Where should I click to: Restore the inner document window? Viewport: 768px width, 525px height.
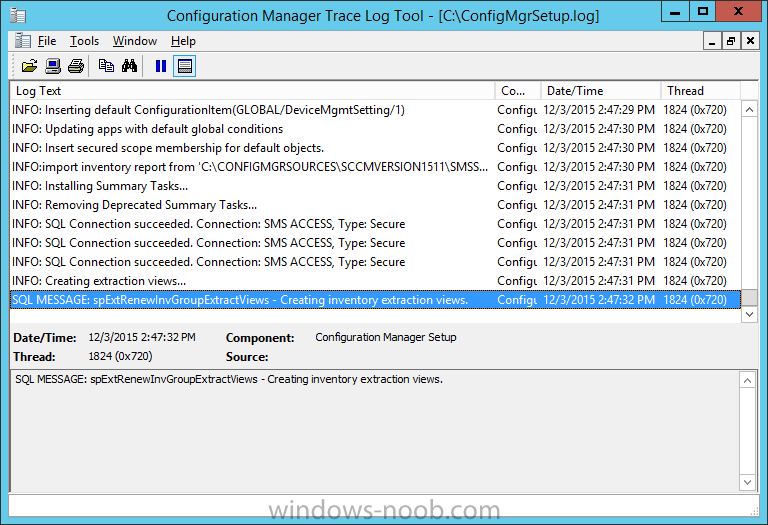[x=731, y=41]
